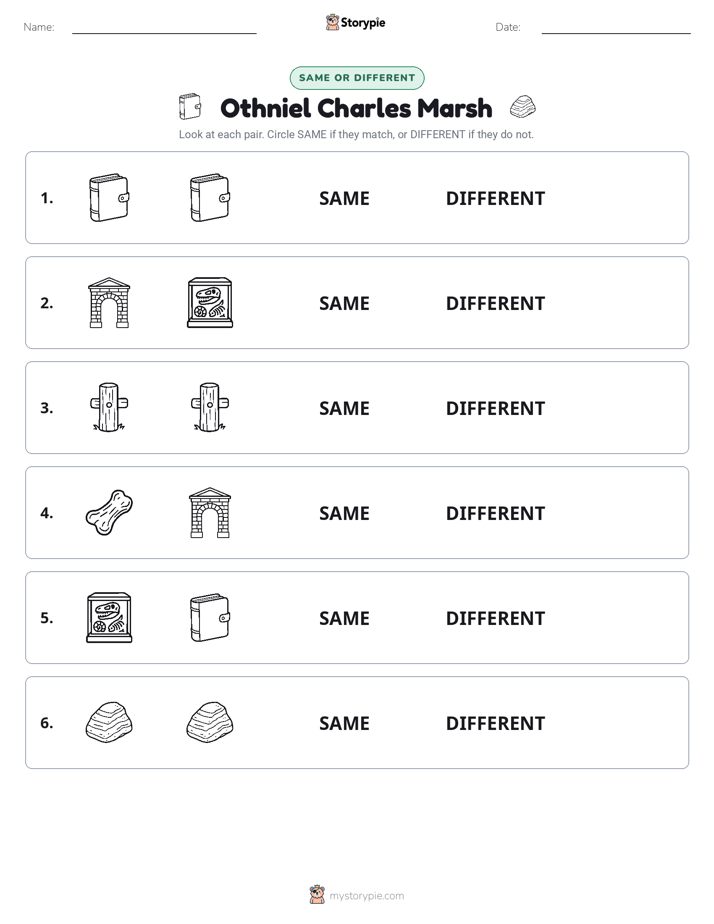Click the stone archway icon in row 2

[x=109, y=303]
